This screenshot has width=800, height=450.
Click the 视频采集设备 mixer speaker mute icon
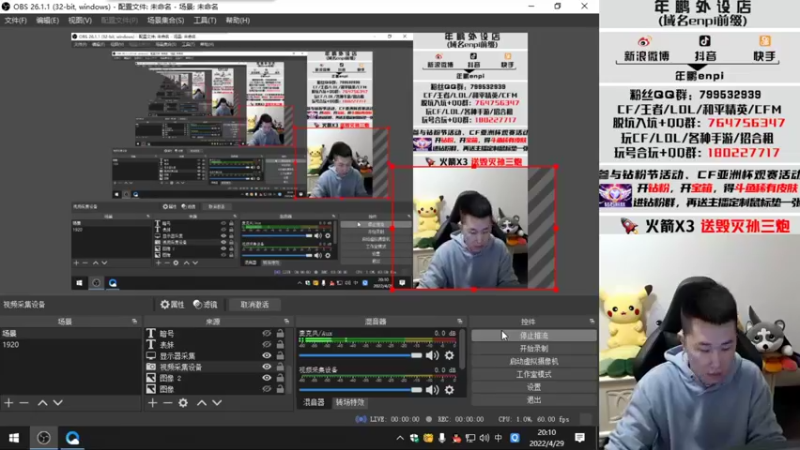(x=432, y=390)
